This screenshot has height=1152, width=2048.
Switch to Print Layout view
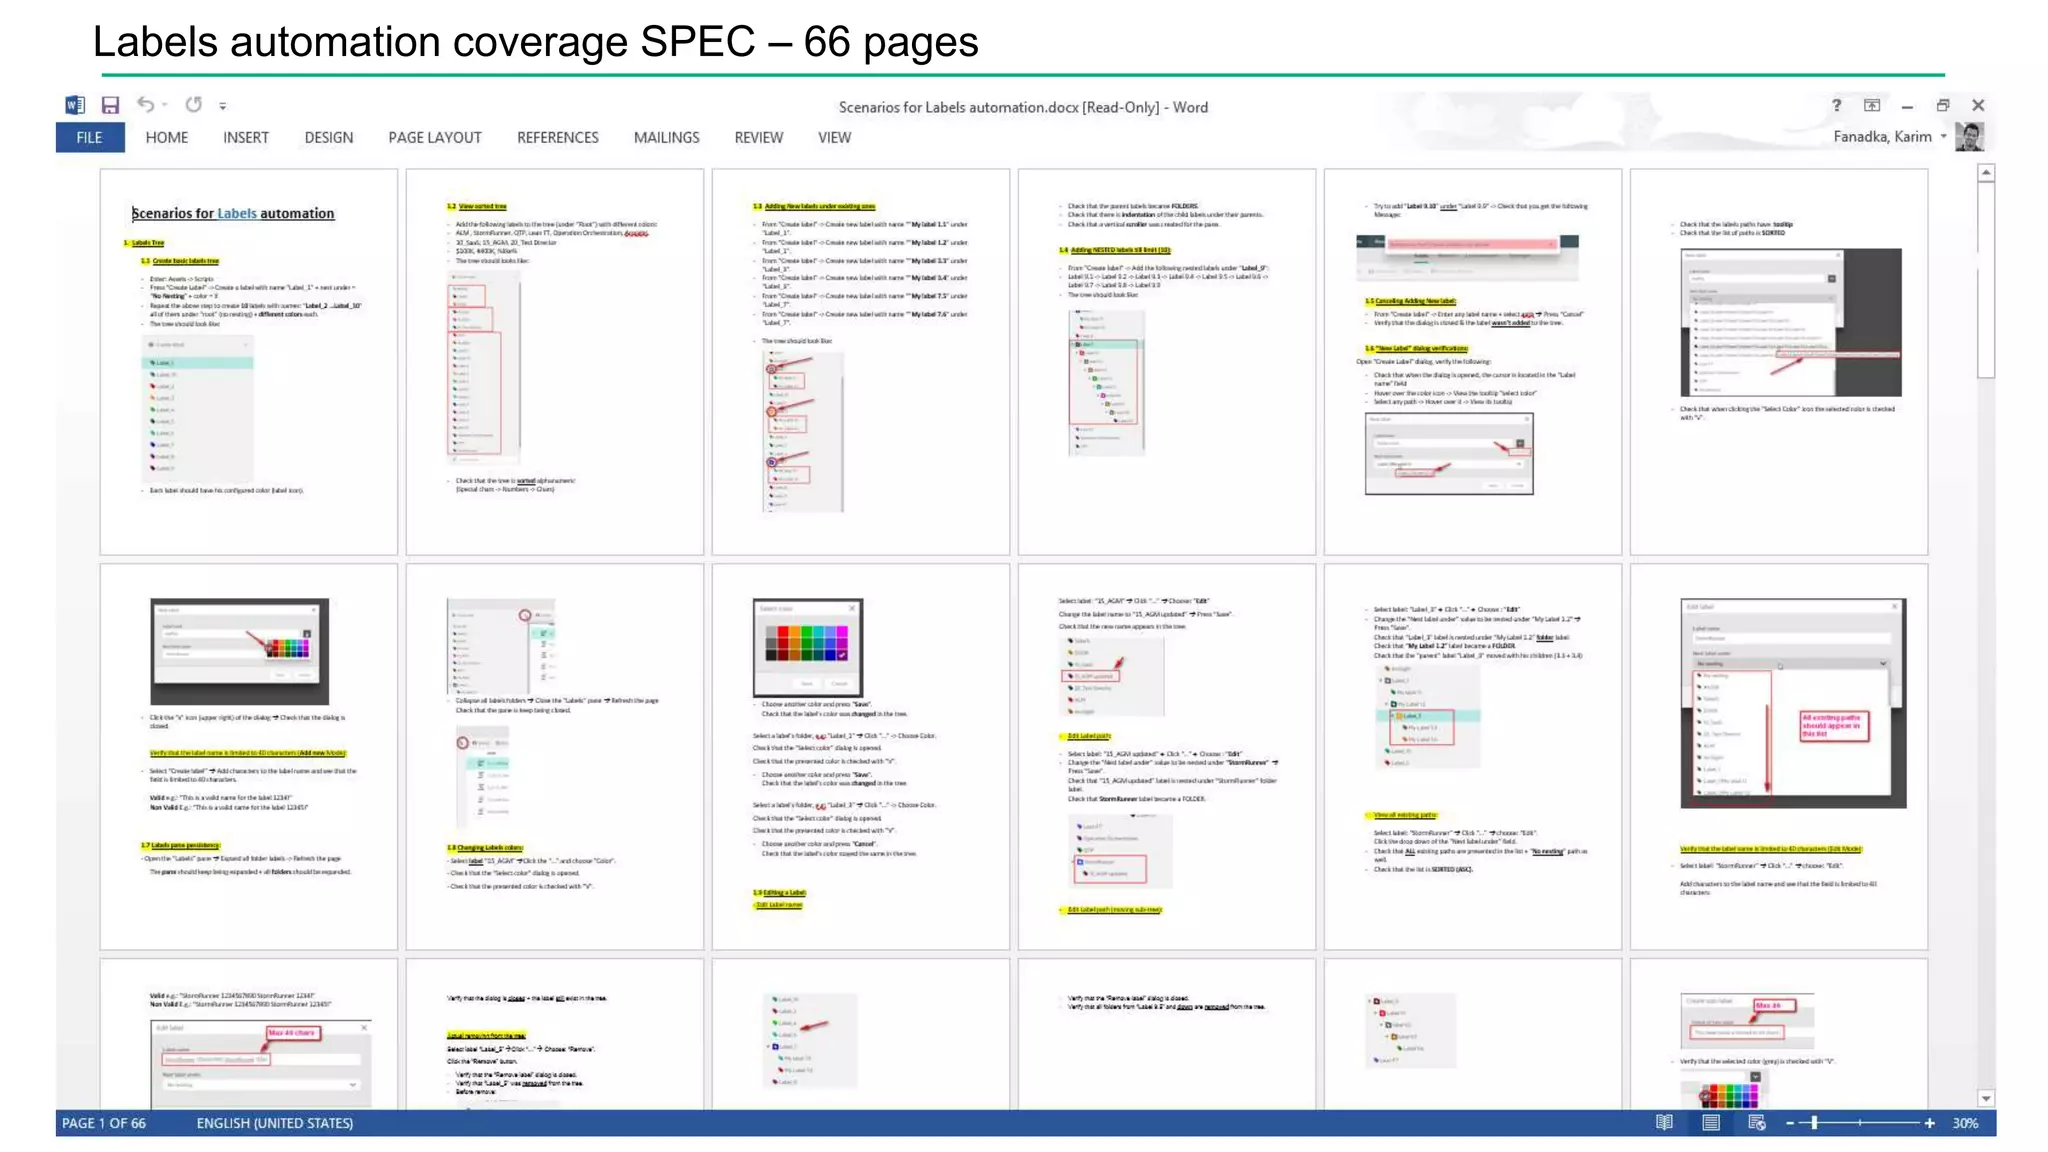tap(1711, 1123)
